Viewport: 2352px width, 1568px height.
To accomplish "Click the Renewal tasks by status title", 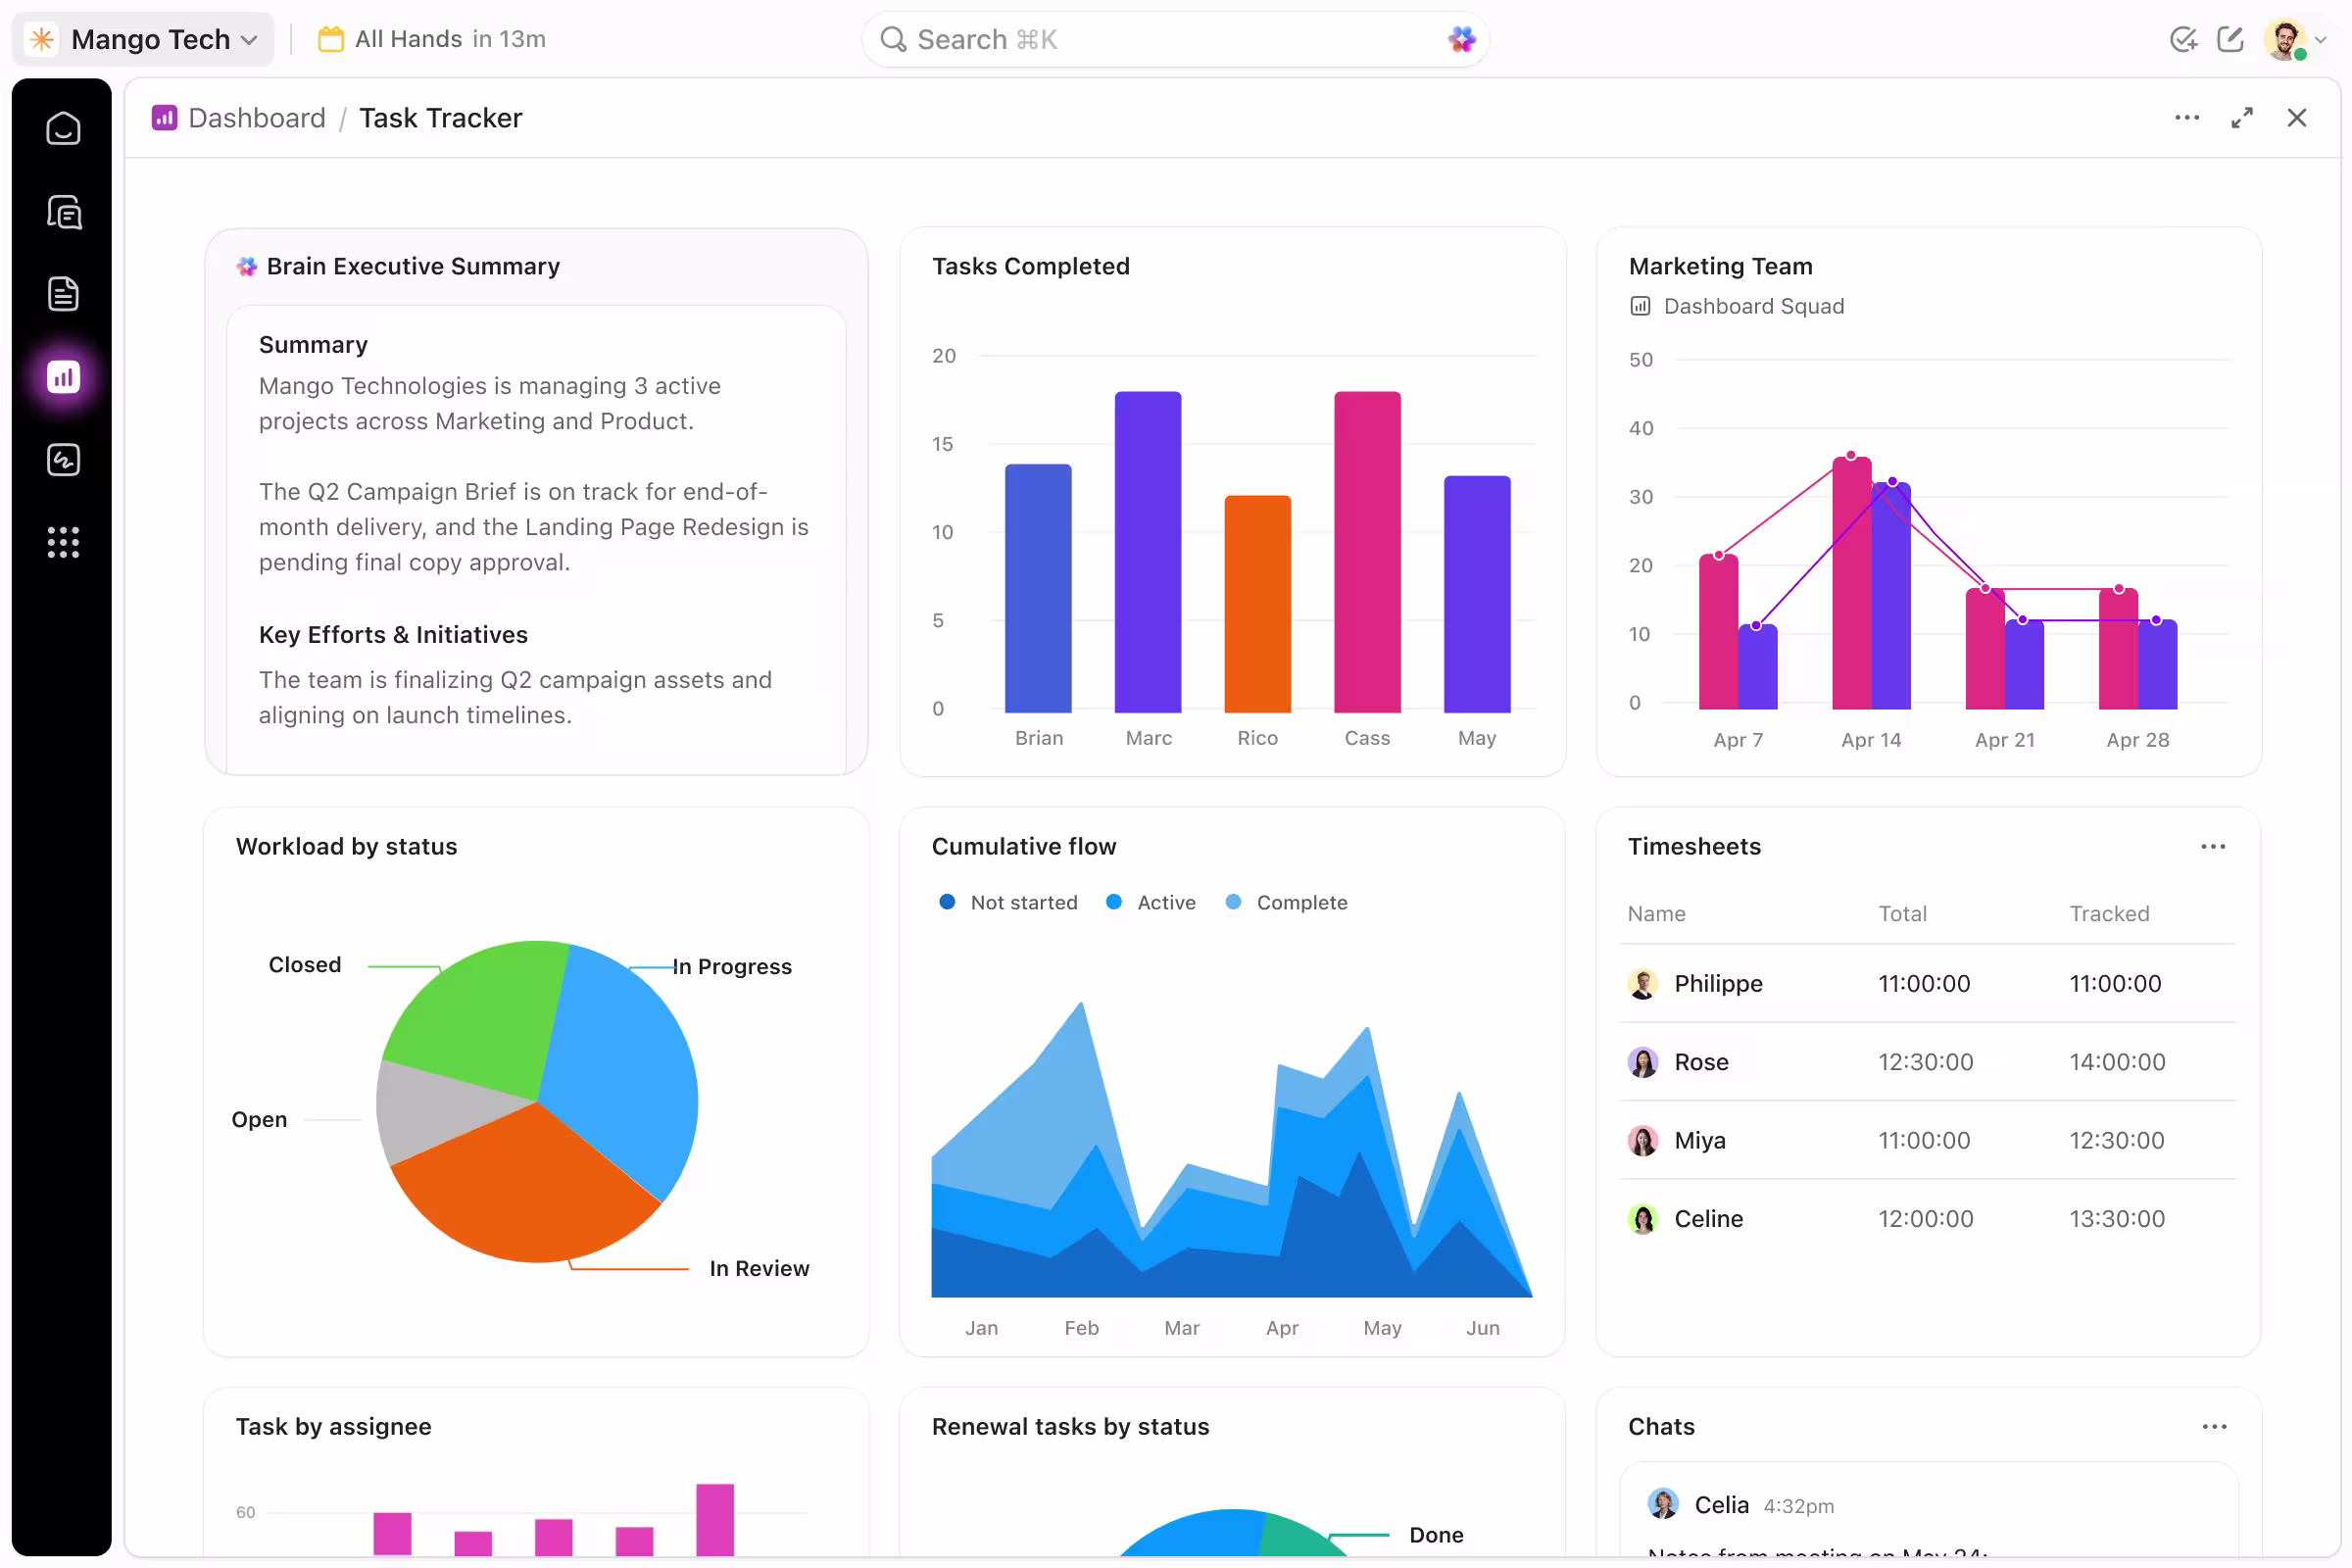I will tap(1070, 1427).
